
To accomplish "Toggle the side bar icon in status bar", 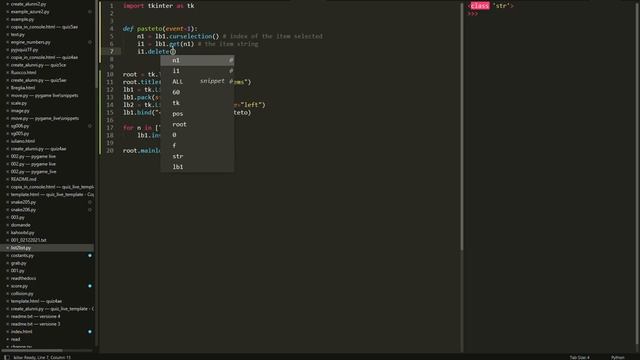I will [7, 357].
